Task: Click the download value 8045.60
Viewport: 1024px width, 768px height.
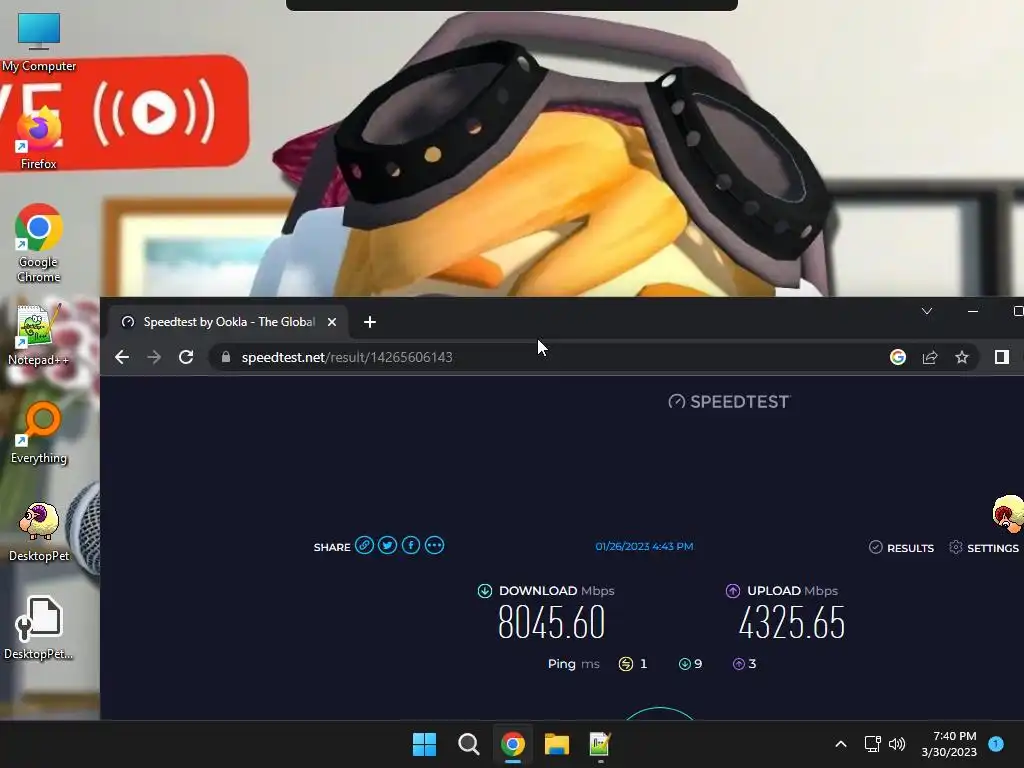Action: (x=551, y=622)
